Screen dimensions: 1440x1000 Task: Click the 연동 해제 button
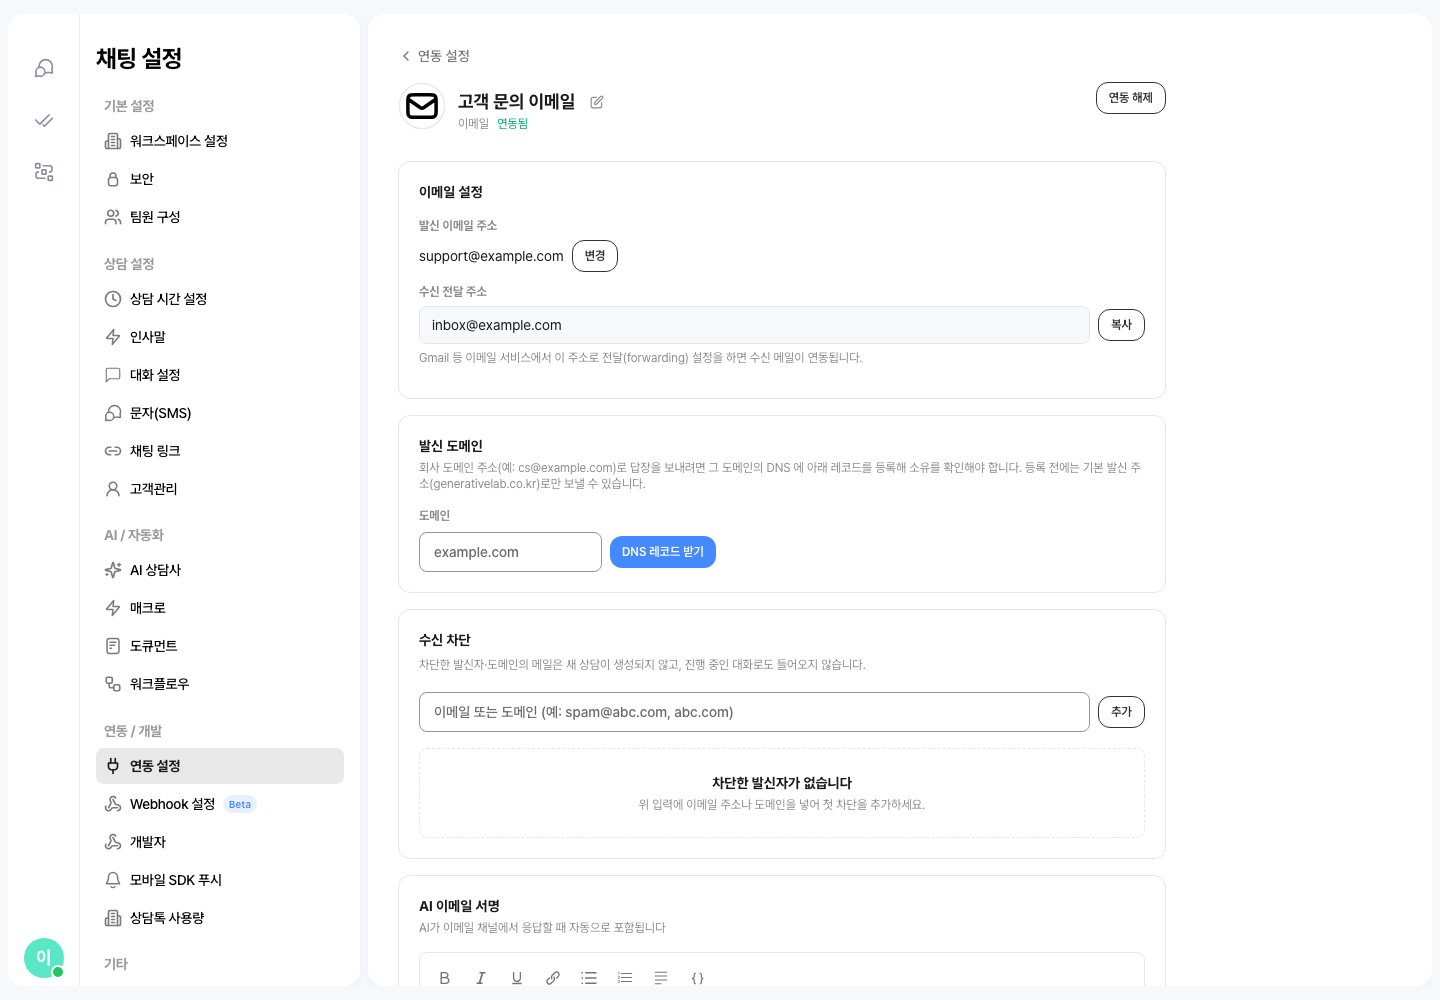coord(1131,98)
